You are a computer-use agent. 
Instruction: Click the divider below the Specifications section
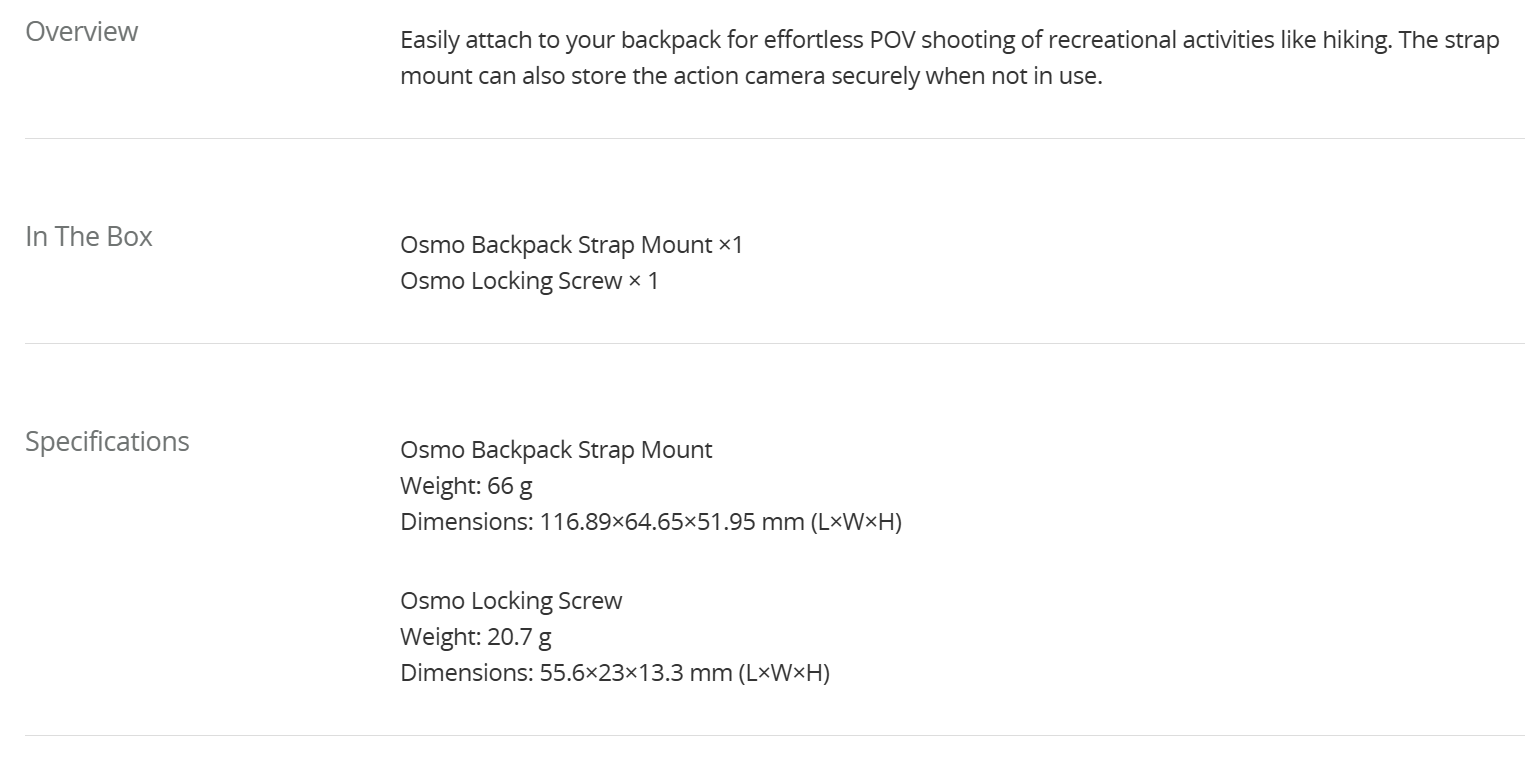[775, 735]
